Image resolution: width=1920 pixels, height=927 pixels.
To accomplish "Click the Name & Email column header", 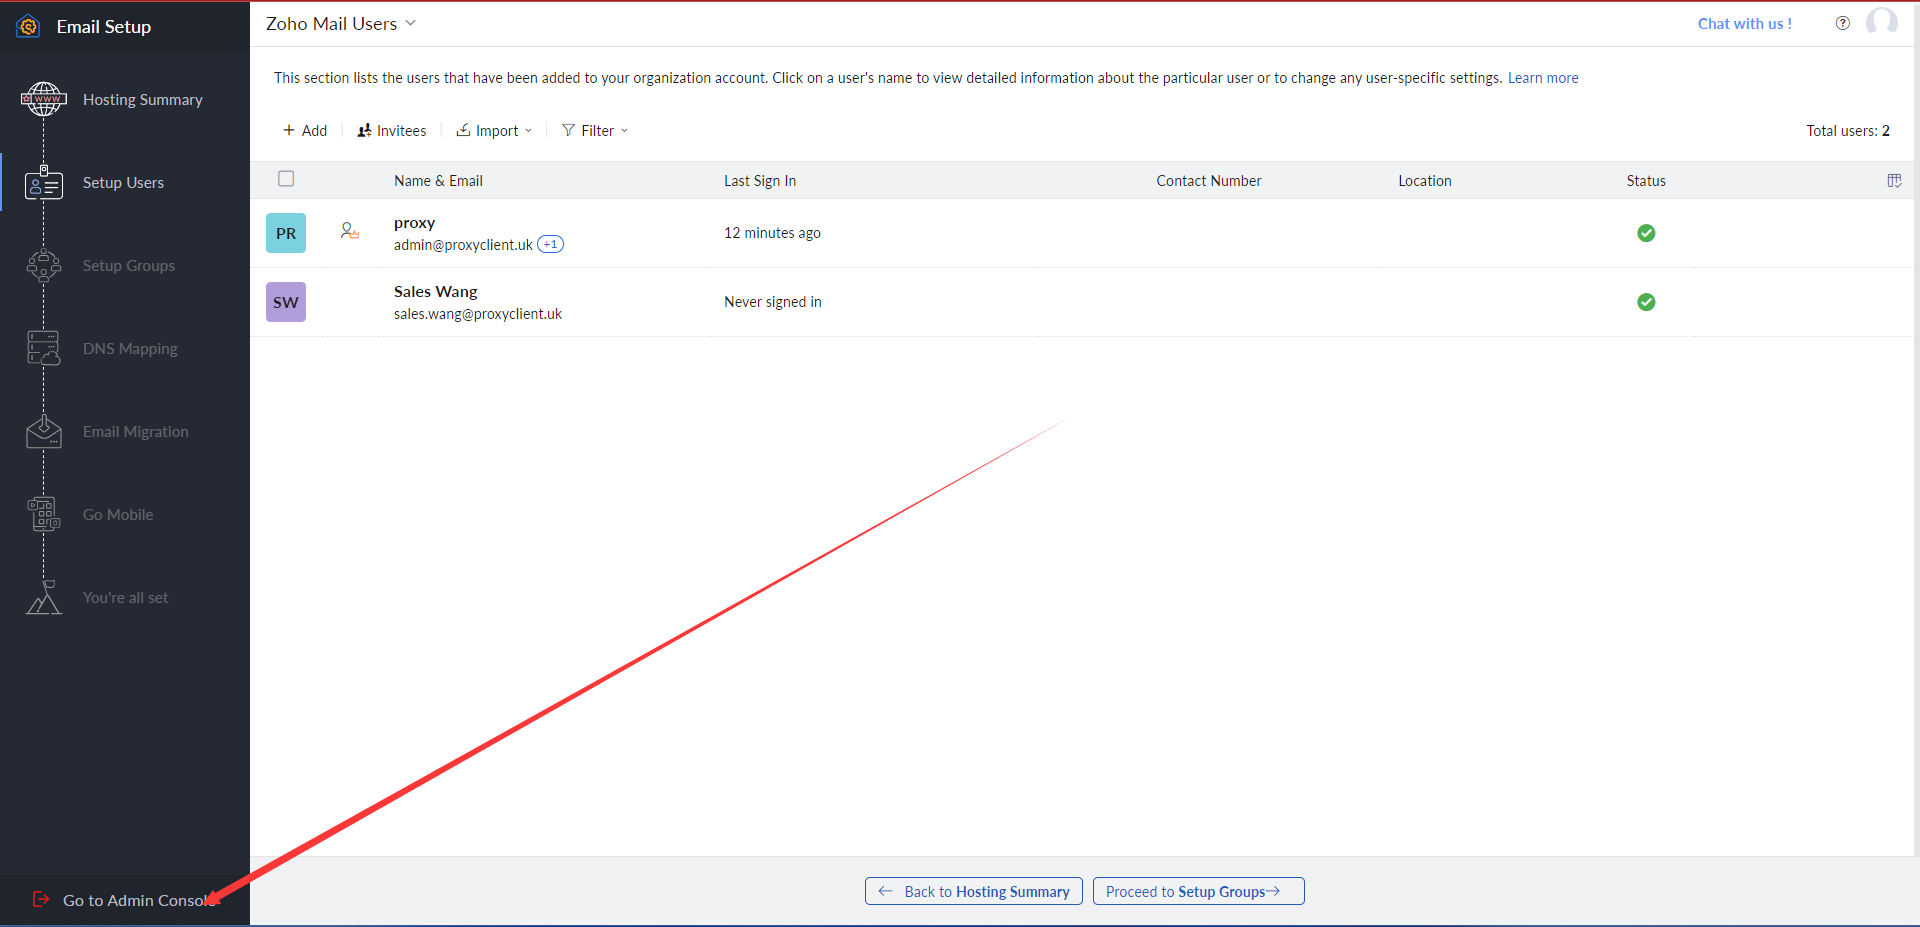I will coord(438,181).
